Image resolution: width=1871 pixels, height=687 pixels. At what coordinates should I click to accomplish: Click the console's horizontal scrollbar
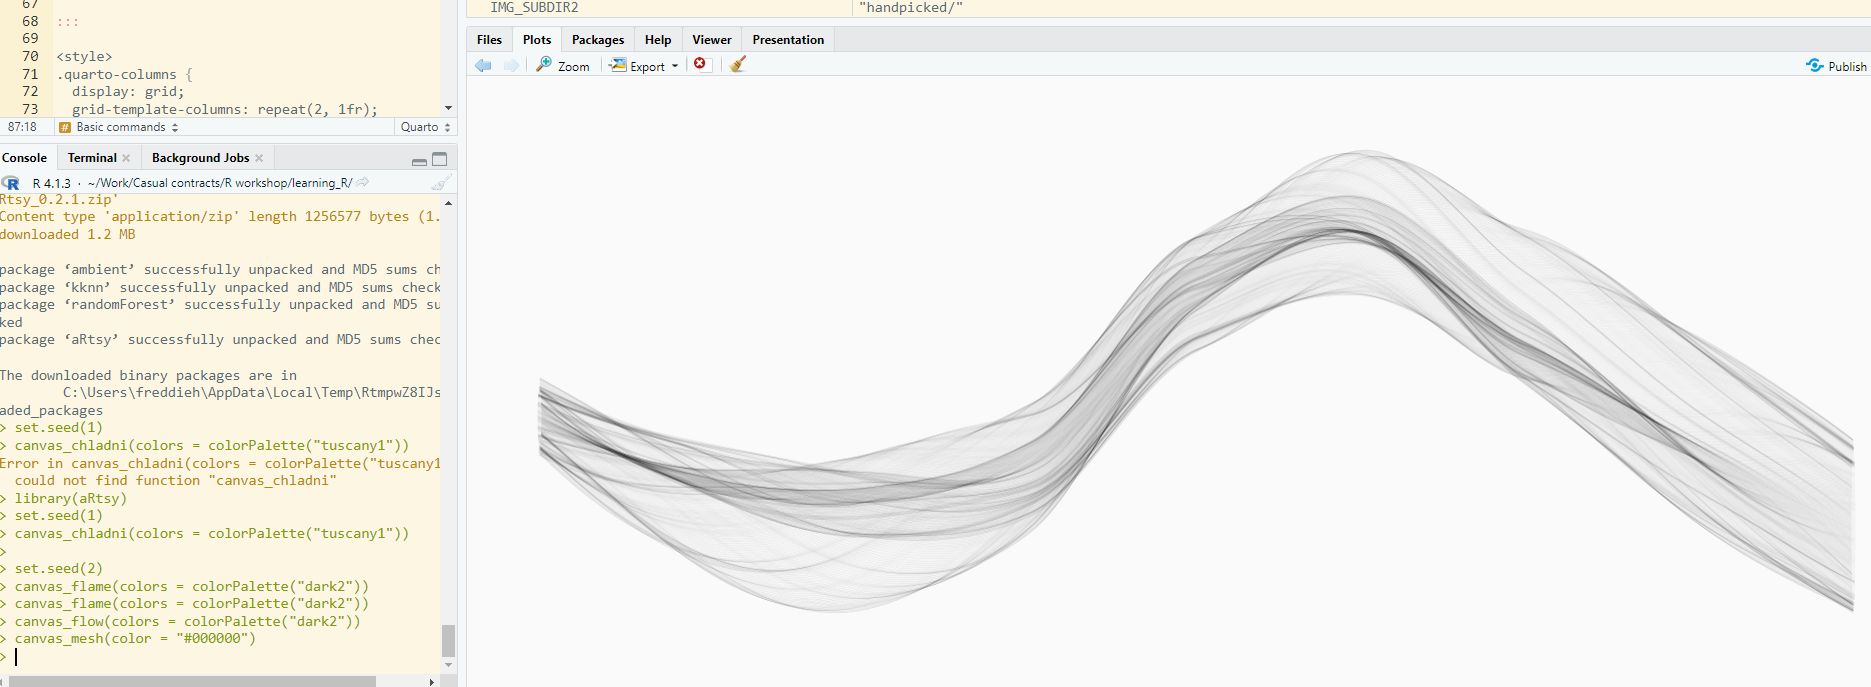(192, 681)
